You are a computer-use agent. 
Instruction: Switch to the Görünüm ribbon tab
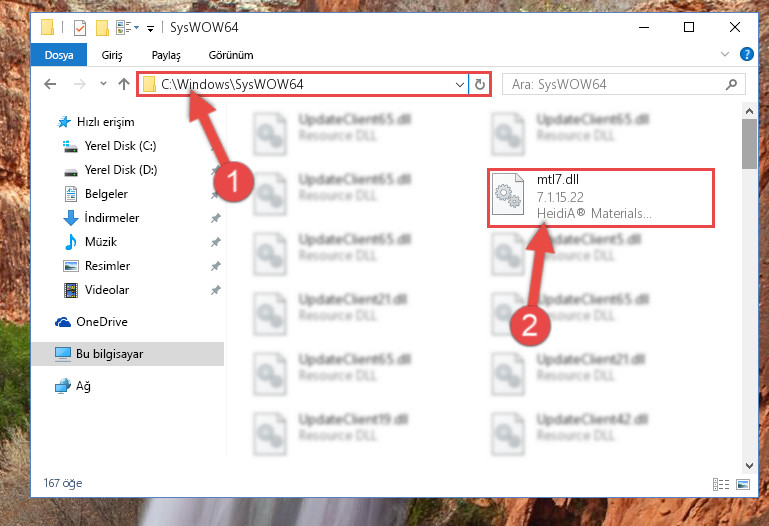[x=231, y=55]
